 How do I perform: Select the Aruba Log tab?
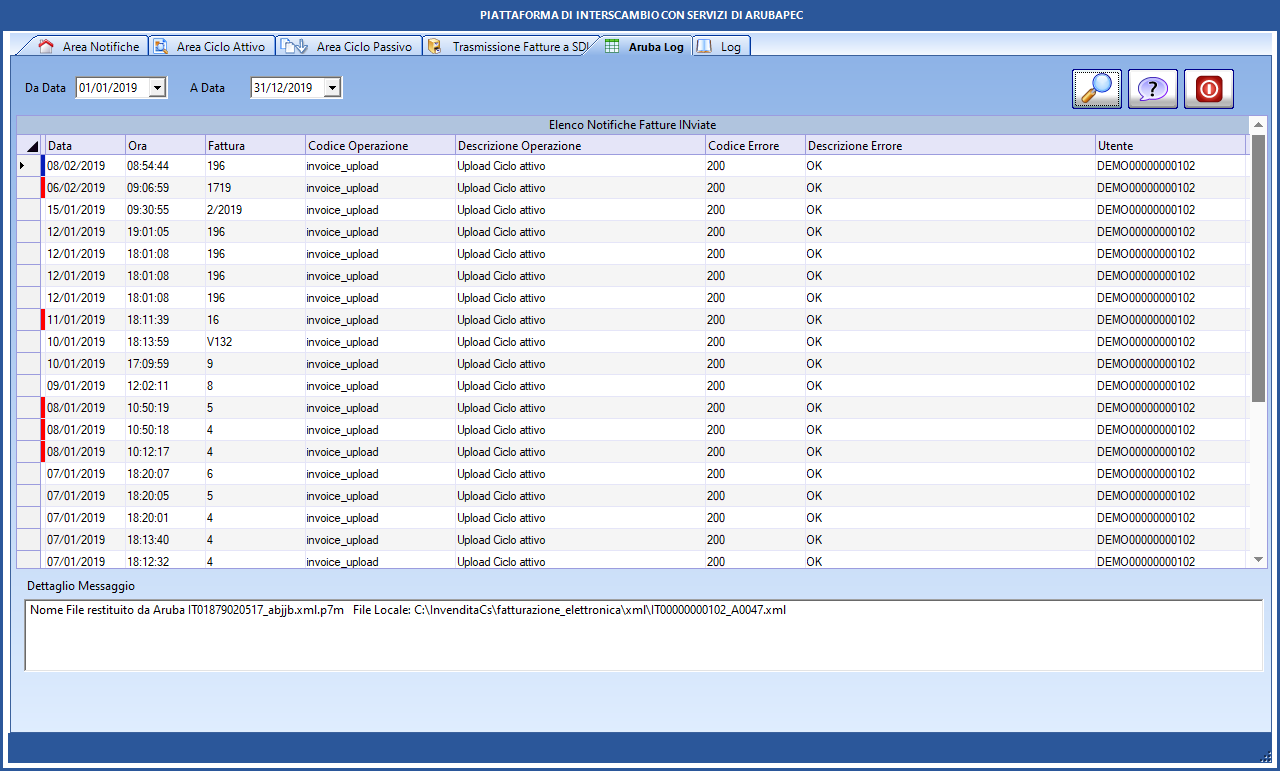point(646,47)
